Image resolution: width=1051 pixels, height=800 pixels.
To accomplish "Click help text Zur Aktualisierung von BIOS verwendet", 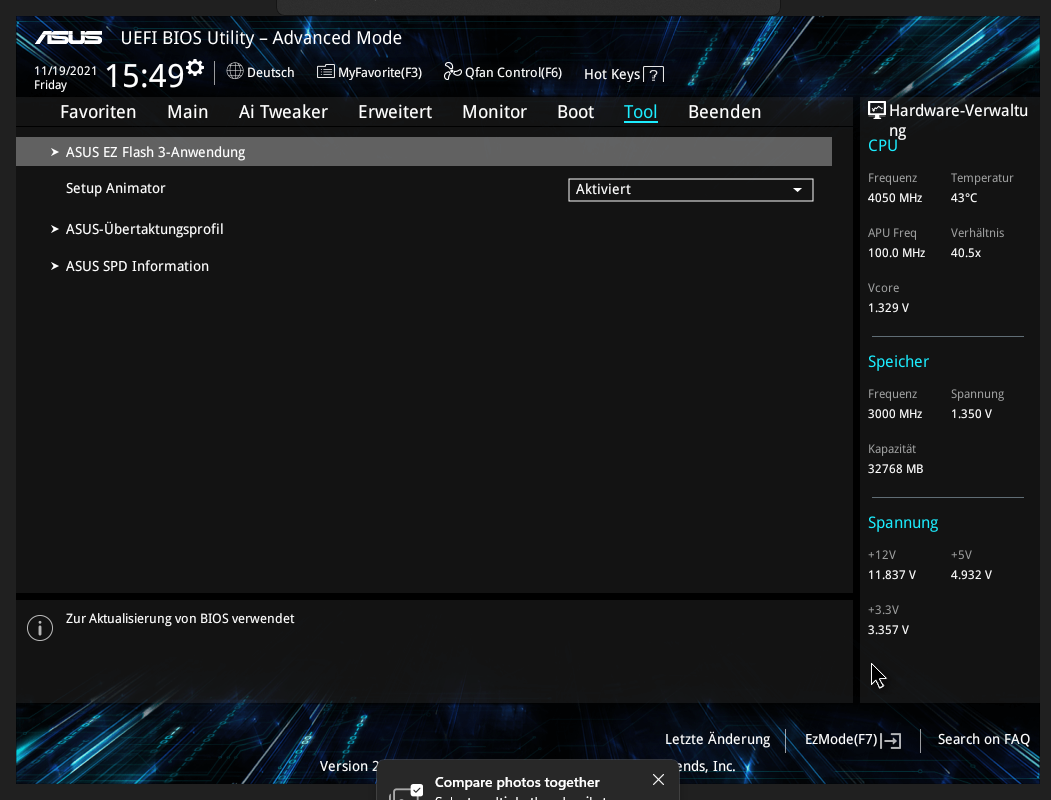I will click(x=180, y=618).
